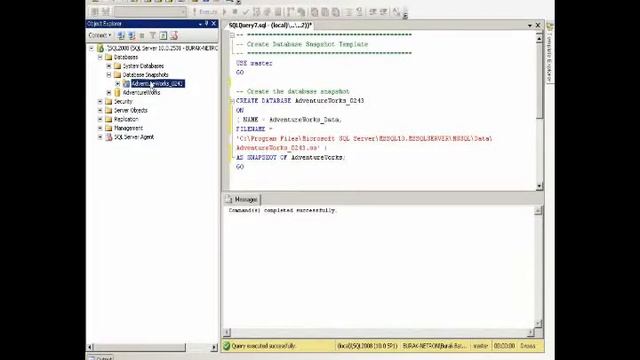Toggle Include Client Statistics icon

(x=301, y=12)
